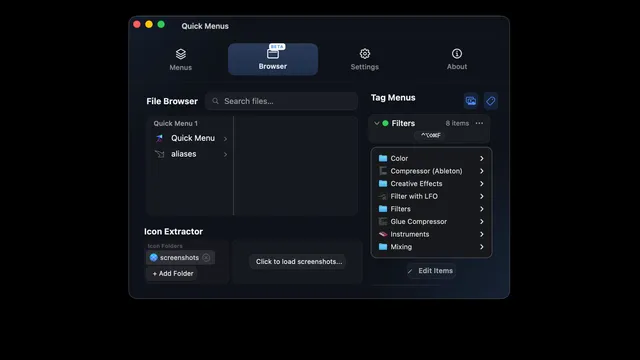Switch to the Browser tab
Screen dimensions: 640x360
coord(273,59)
